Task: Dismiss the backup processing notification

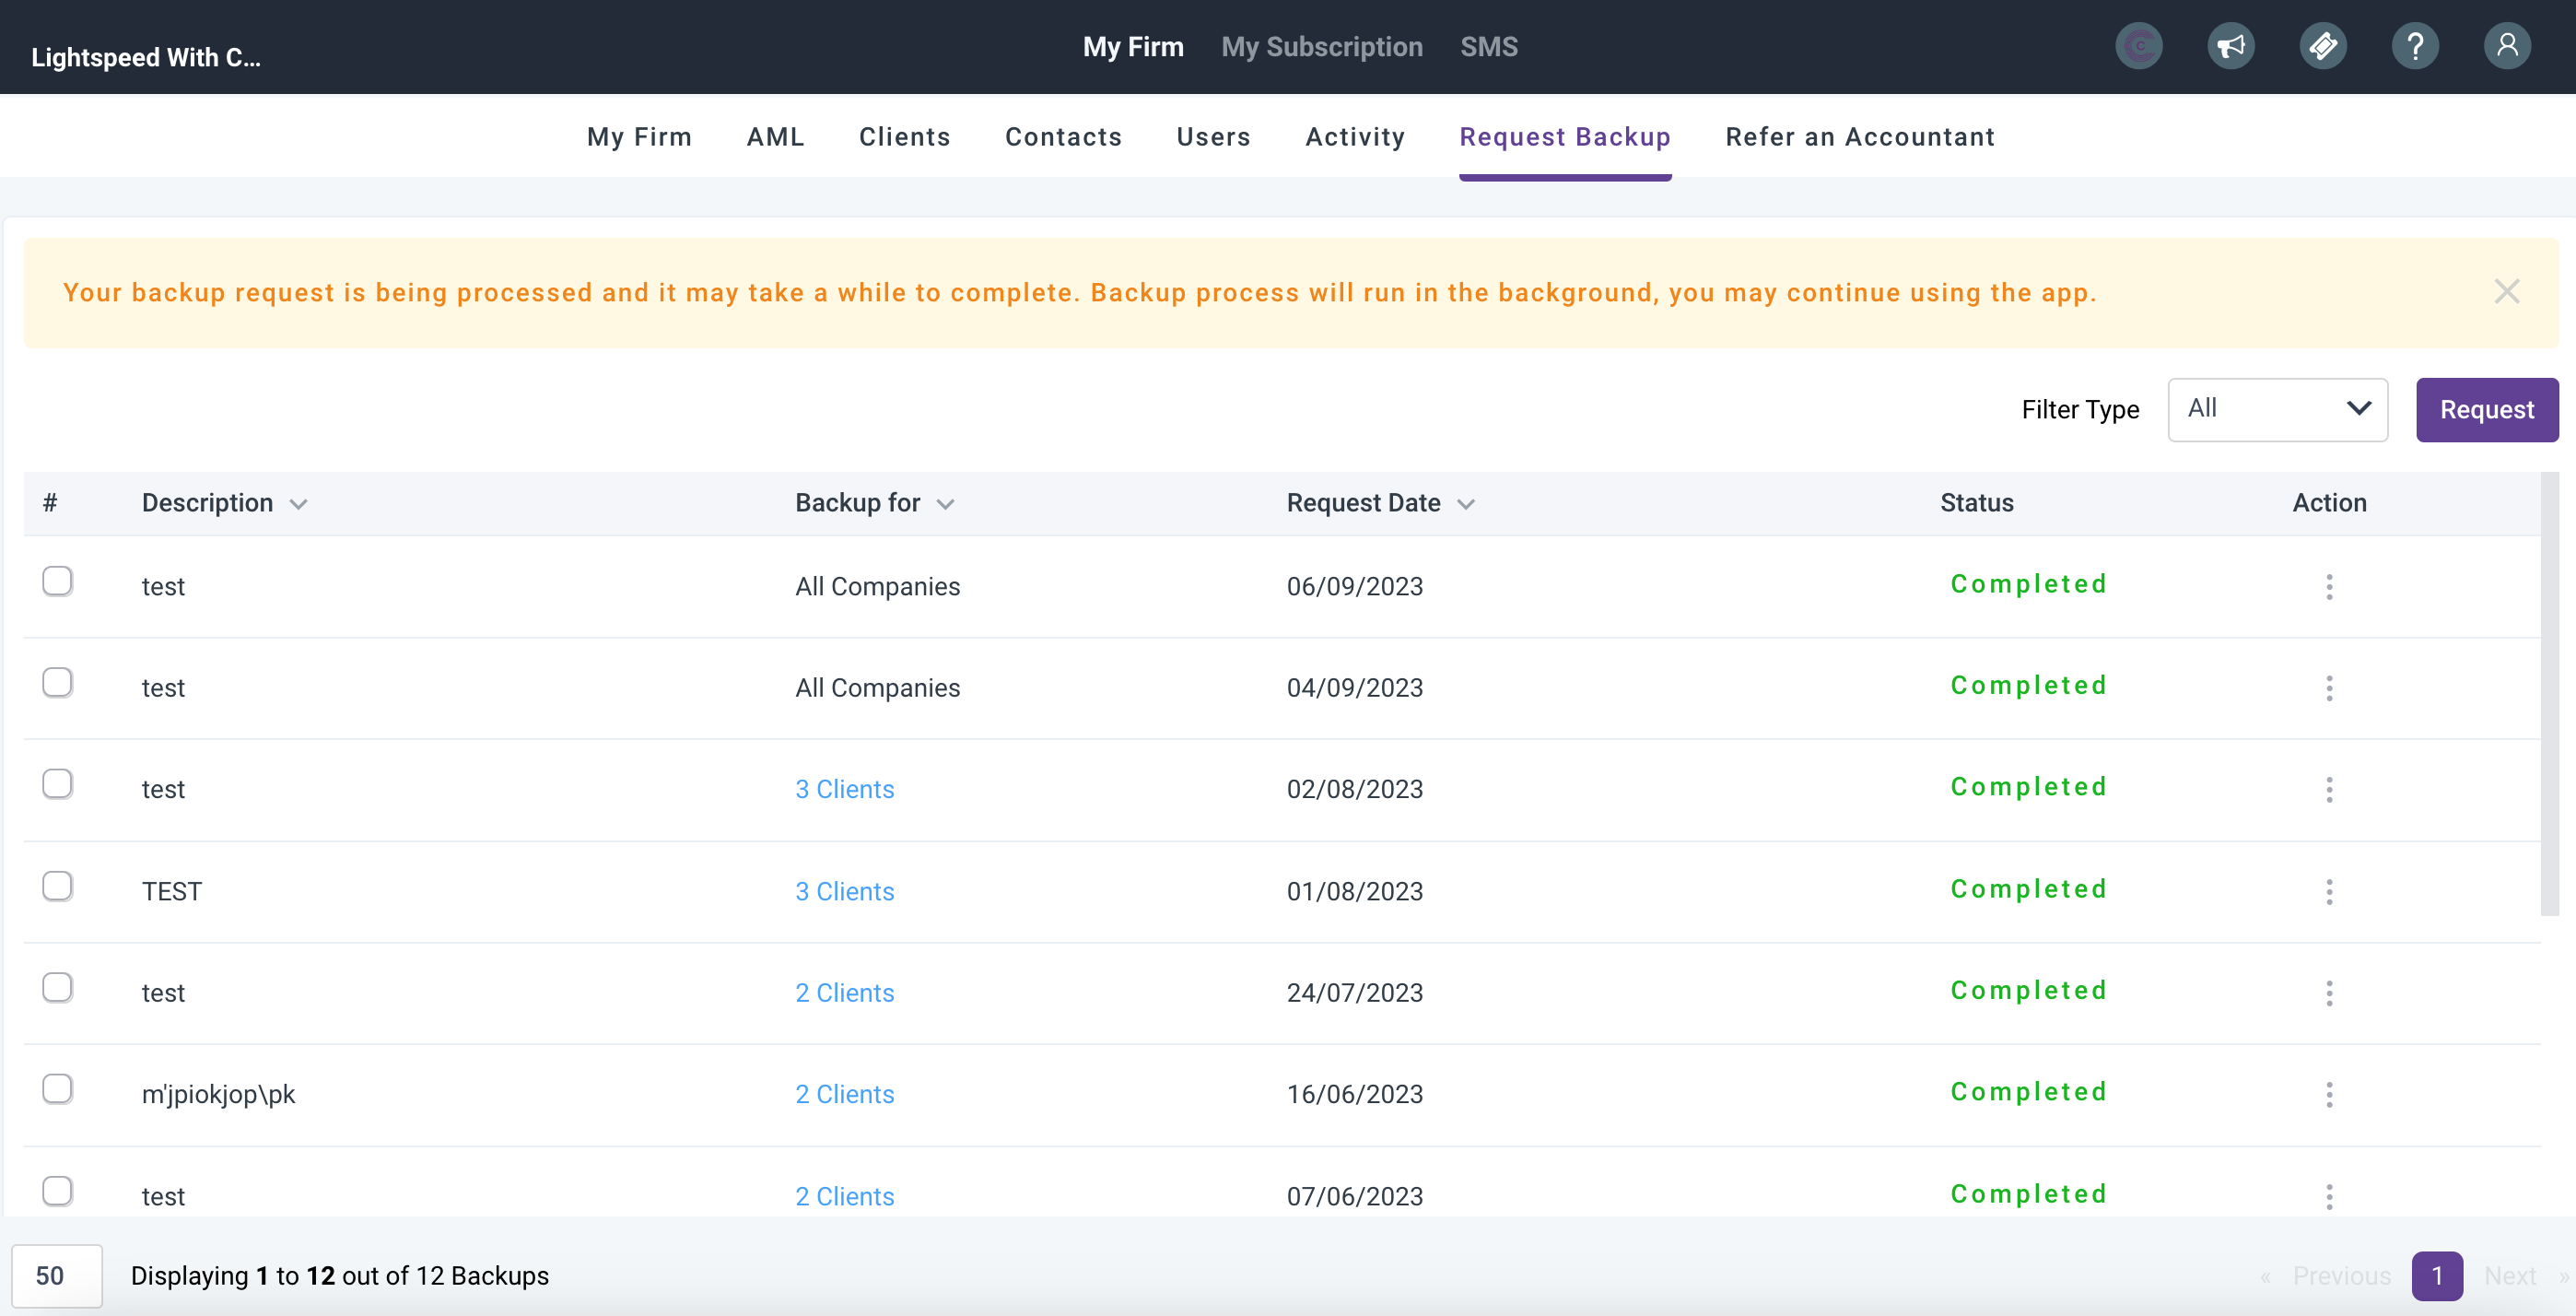Action: 2506,292
